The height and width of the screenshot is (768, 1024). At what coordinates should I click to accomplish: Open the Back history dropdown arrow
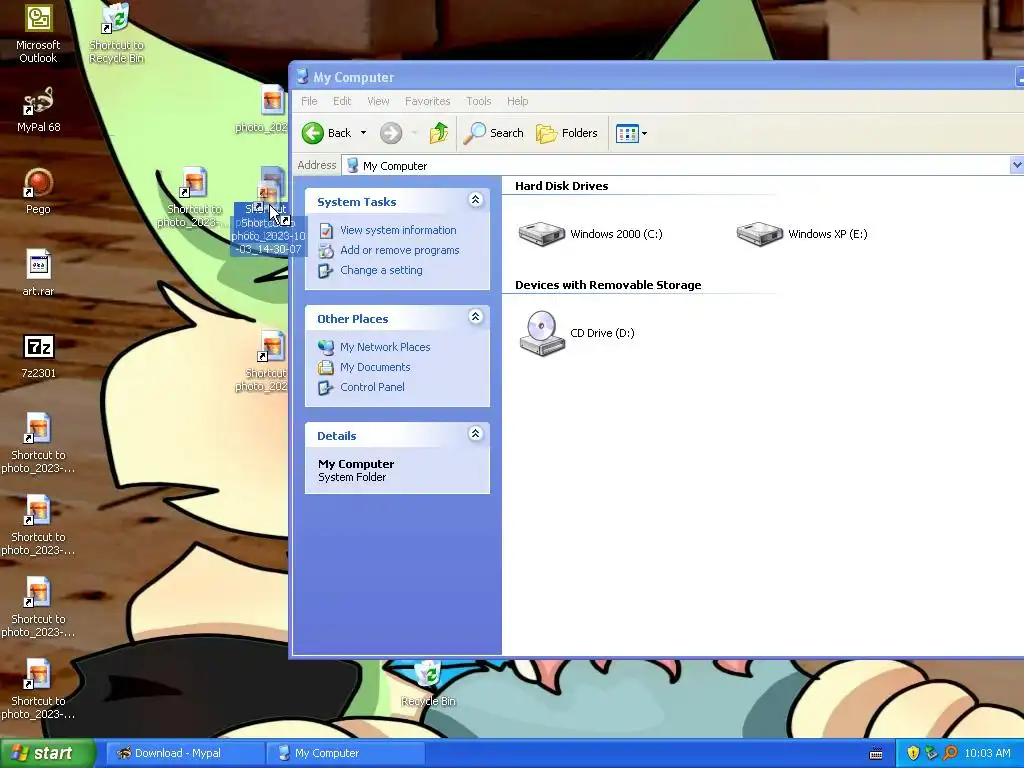(364, 133)
